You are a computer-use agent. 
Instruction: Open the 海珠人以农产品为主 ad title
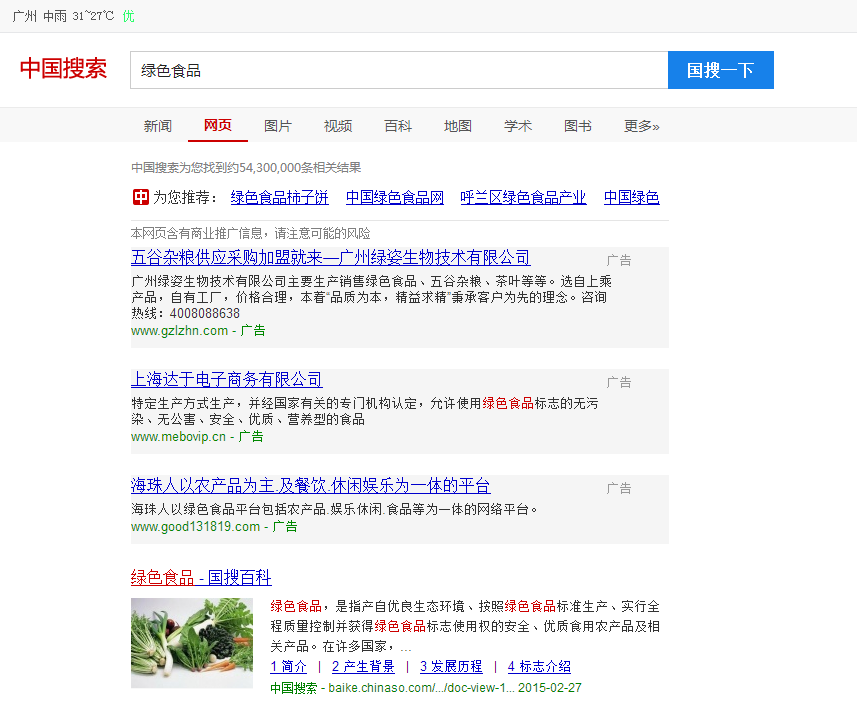click(x=310, y=485)
